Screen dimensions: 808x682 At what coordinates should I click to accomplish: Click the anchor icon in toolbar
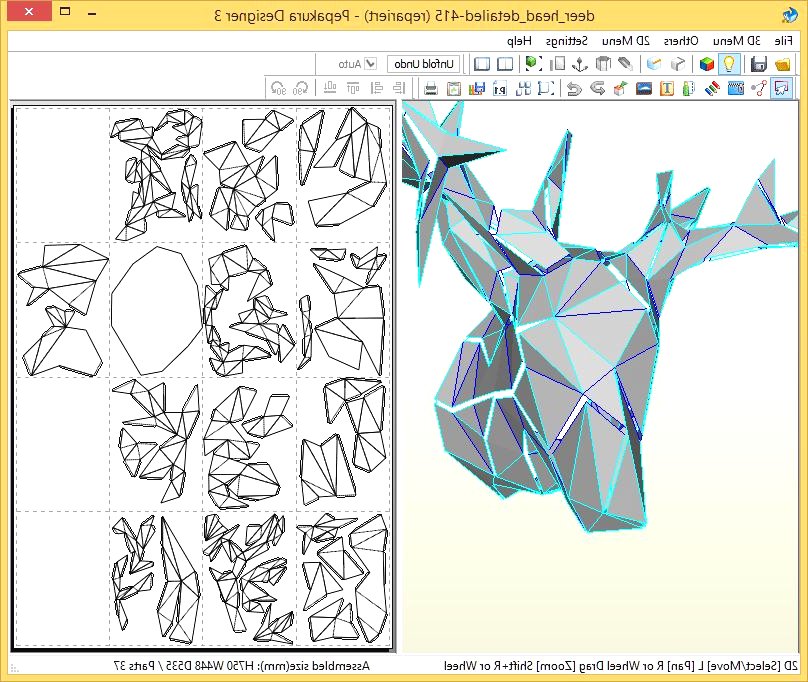coord(578,64)
